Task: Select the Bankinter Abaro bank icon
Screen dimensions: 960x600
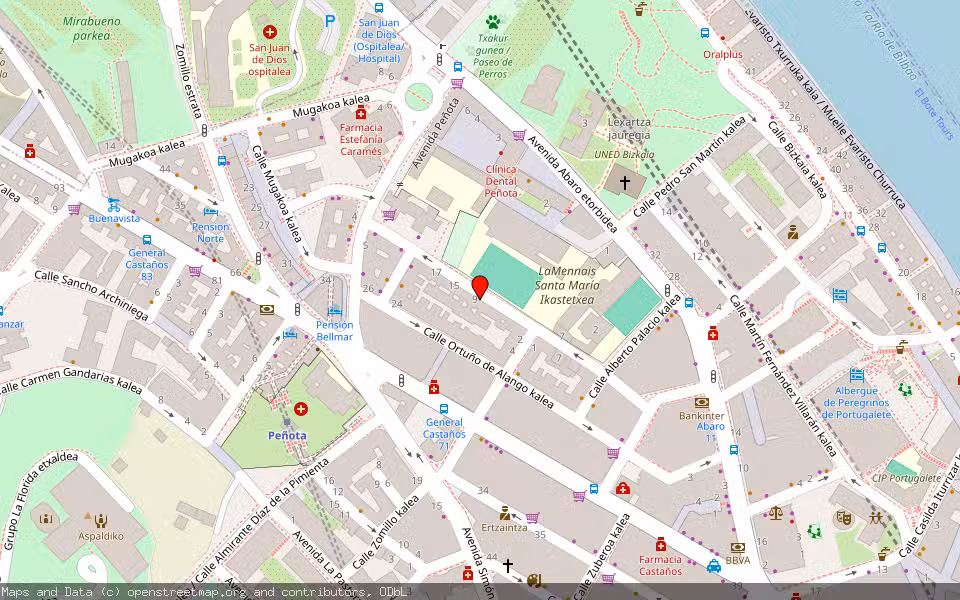Action: 702,402
